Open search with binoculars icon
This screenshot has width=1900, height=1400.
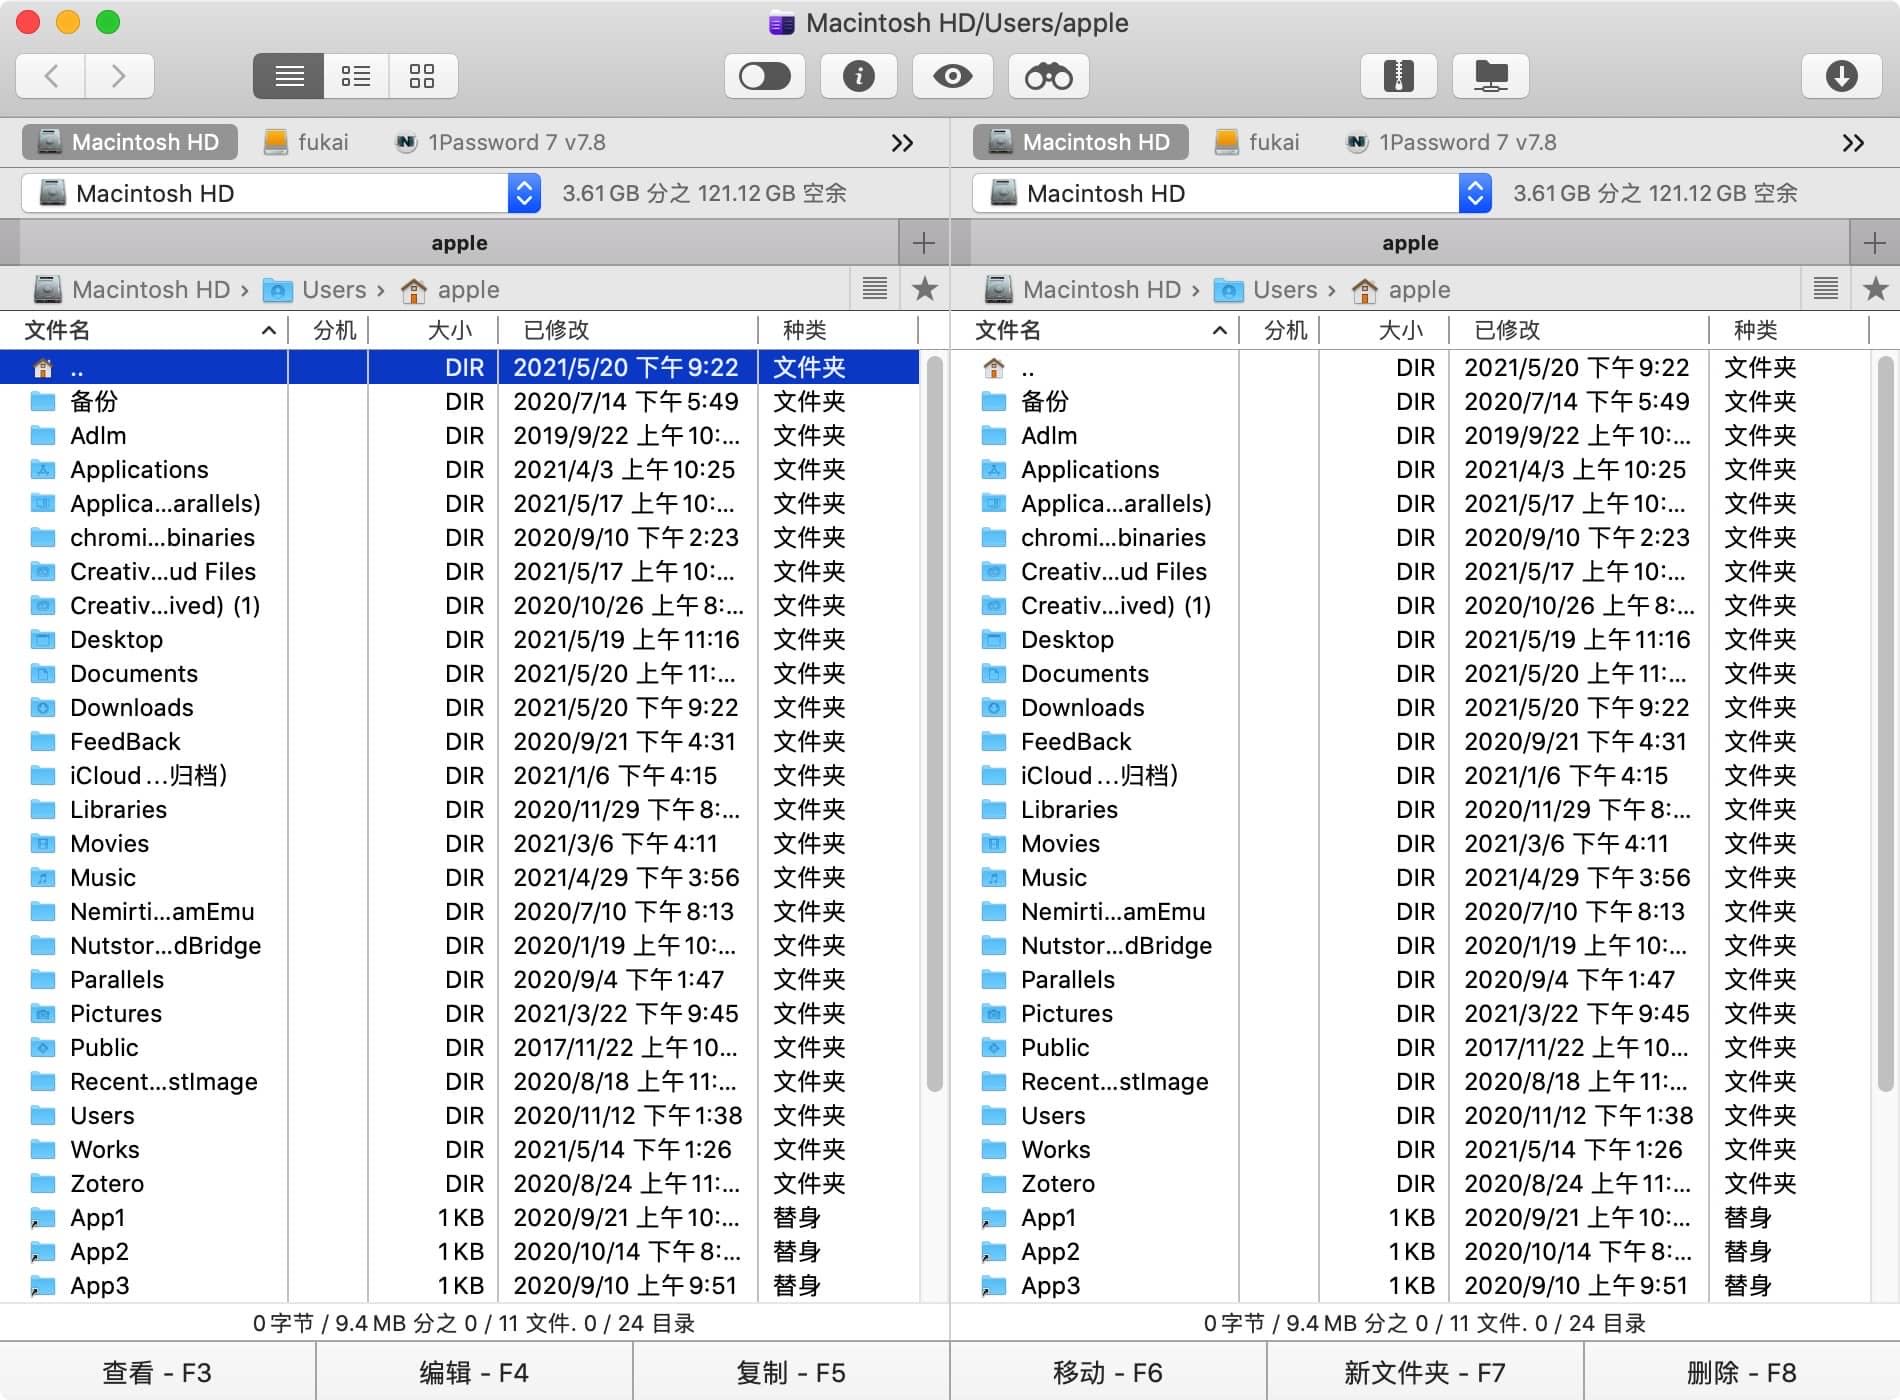click(1048, 76)
